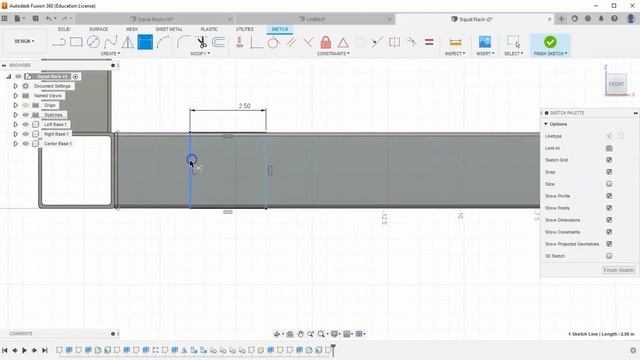Toggle Show Points checkbox
This screenshot has width=640, height=360.
[x=609, y=208]
